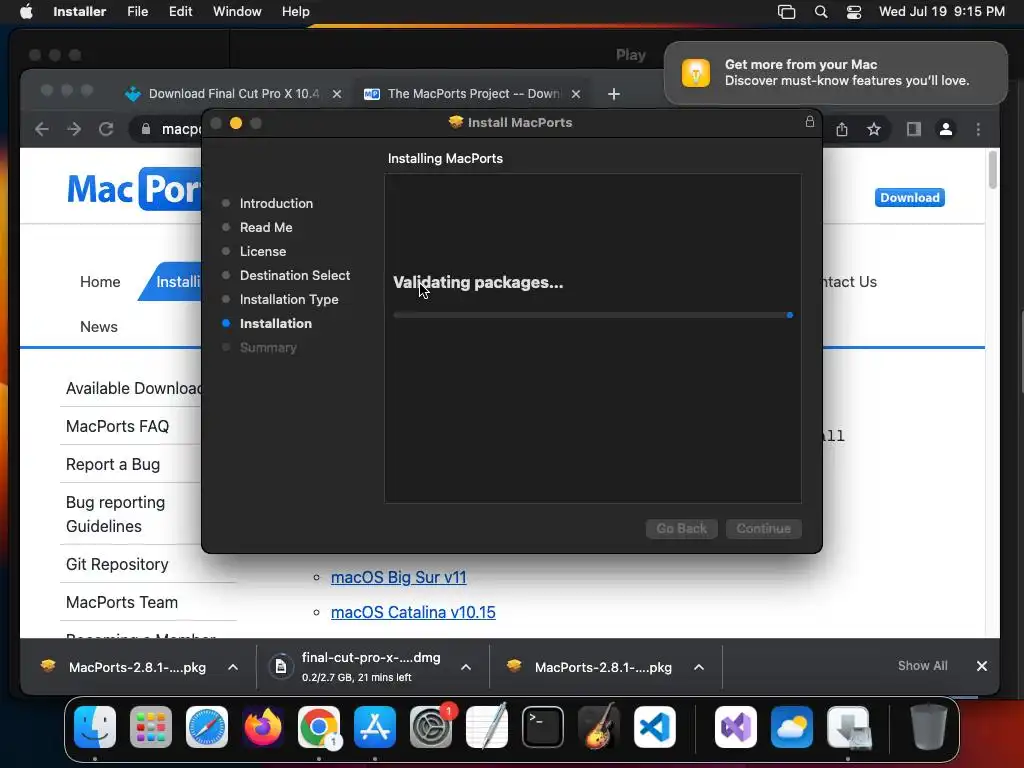The height and width of the screenshot is (768, 1024).
Task: Open the Trash in the Dock
Action: point(929,726)
